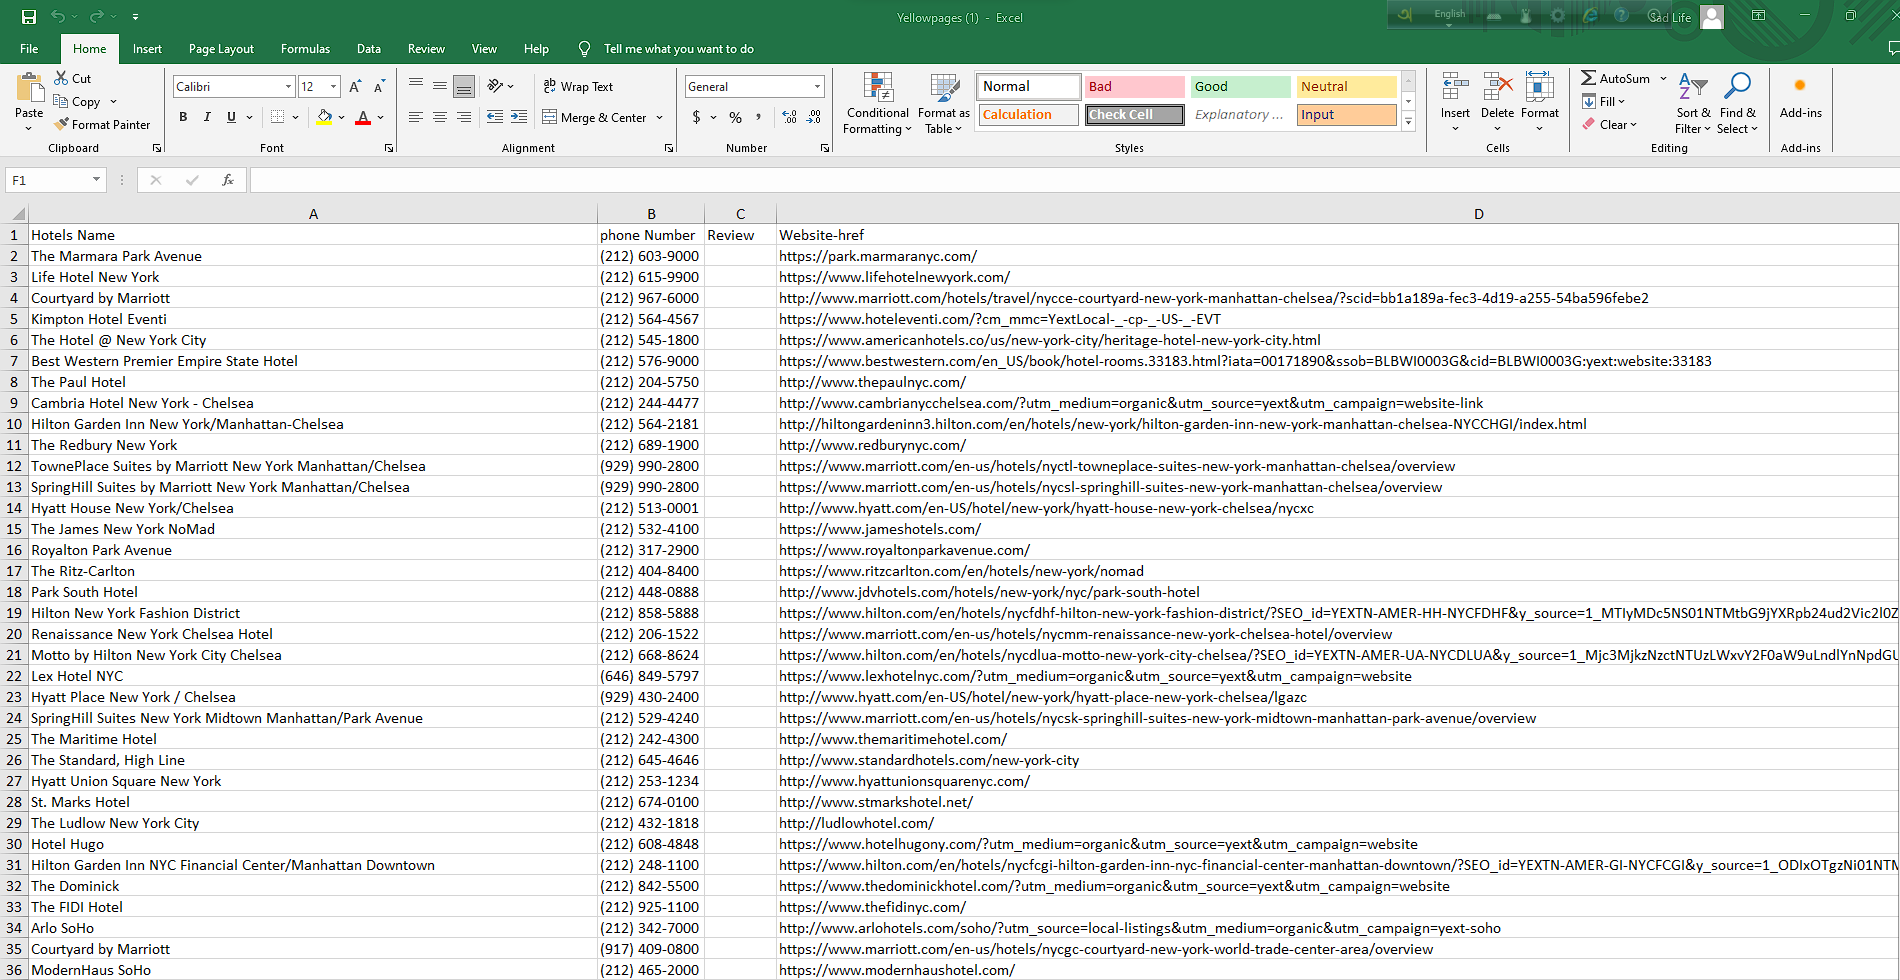Click the Increase Font Size icon
This screenshot has width=1900, height=980.
coord(355,87)
